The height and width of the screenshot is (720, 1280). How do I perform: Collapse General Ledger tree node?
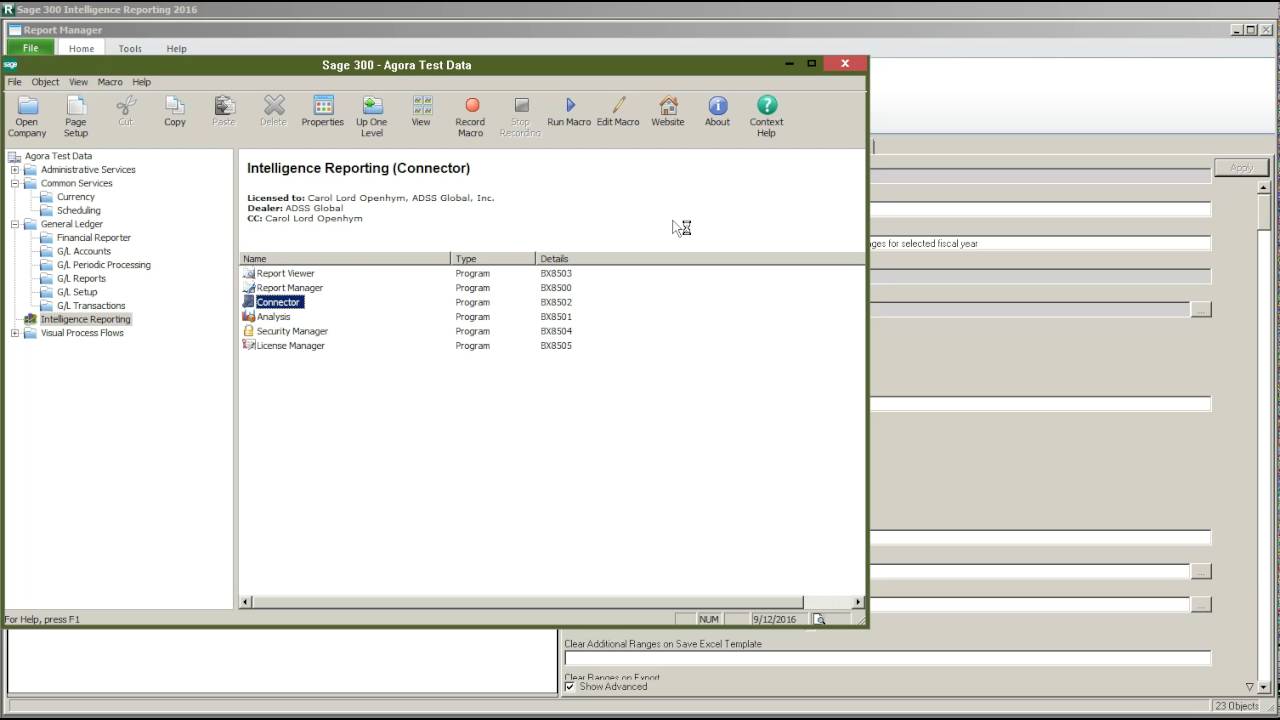(15, 224)
